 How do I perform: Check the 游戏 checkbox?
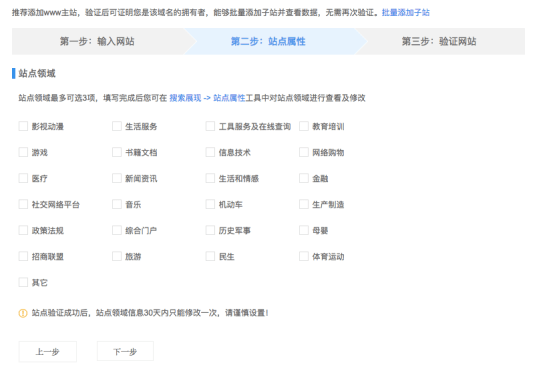(23, 152)
